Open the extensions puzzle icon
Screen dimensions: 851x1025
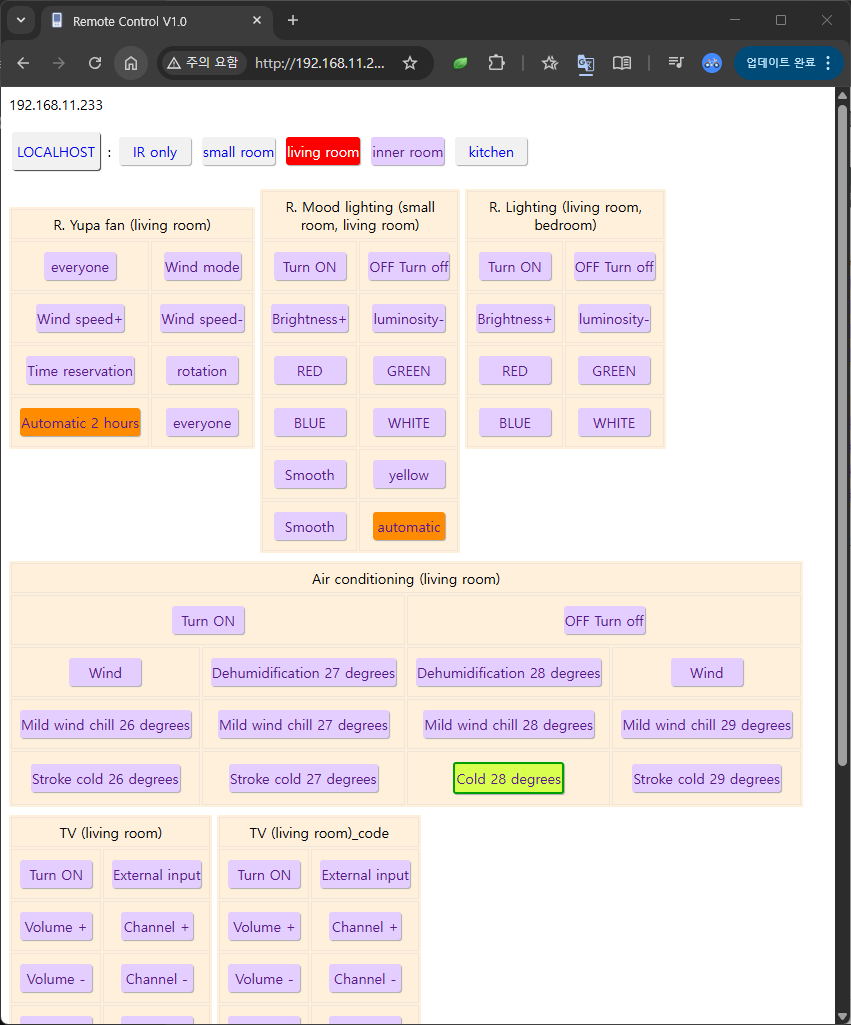tap(496, 63)
